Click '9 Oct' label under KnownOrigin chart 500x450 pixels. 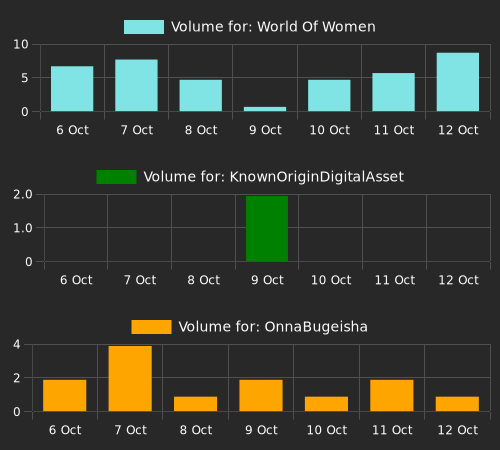267,280
